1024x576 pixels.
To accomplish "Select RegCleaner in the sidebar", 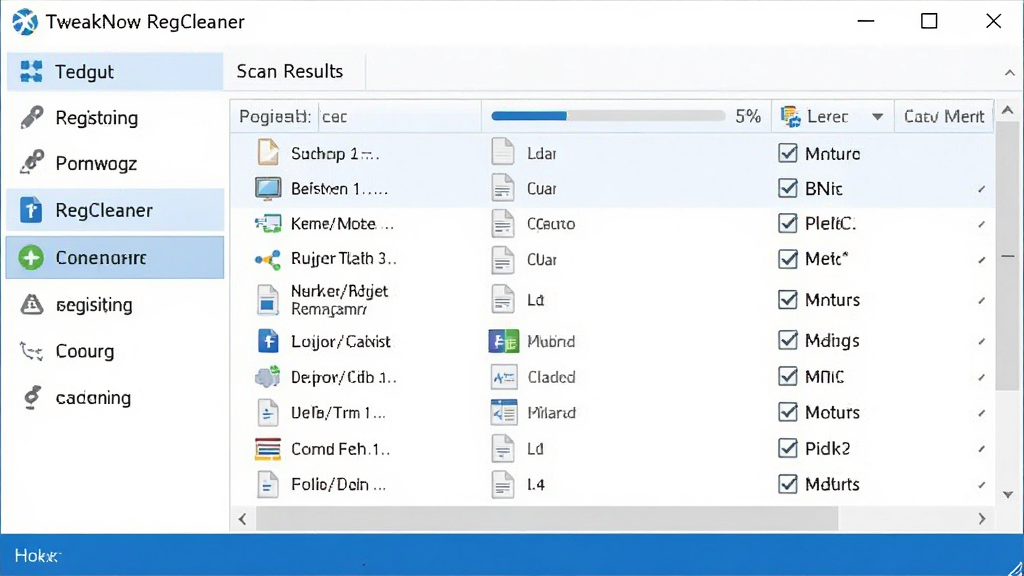I will (115, 210).
